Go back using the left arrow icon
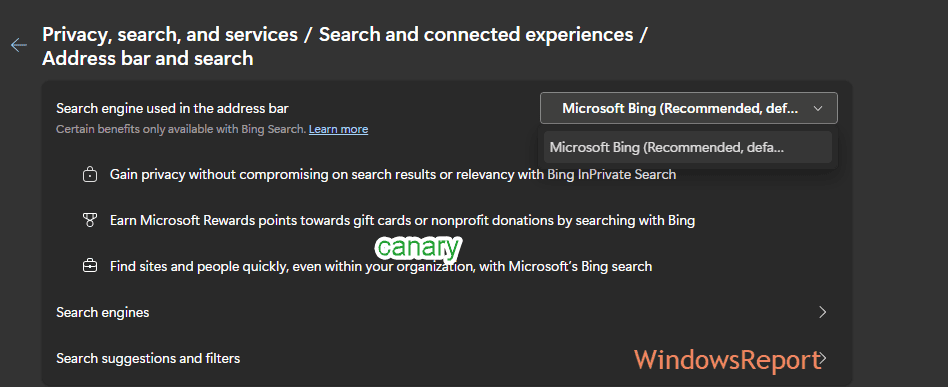Screen dimensions: 948x387 pos(19,45)
